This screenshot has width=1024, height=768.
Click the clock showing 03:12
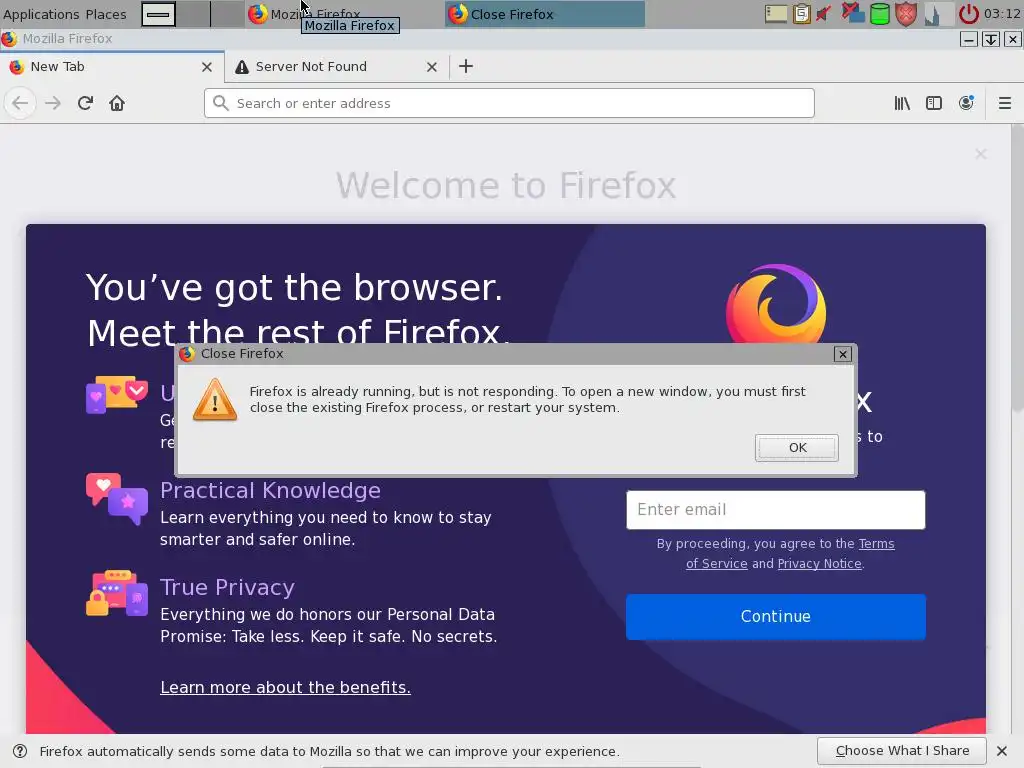(x=1002, y=14)
